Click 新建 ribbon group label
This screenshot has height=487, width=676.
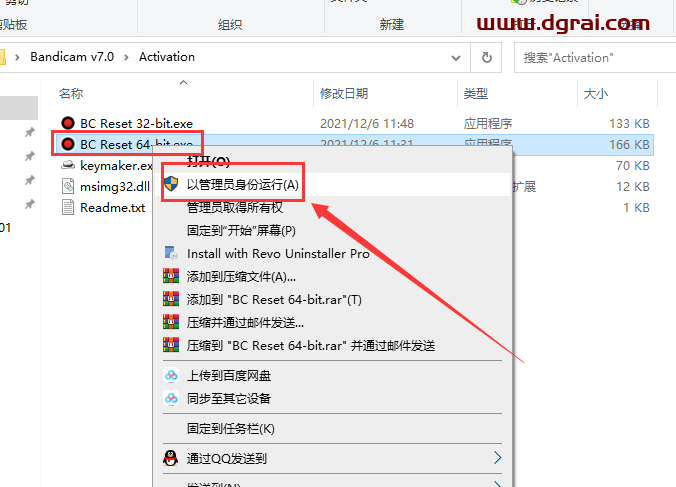click(391, 25)
